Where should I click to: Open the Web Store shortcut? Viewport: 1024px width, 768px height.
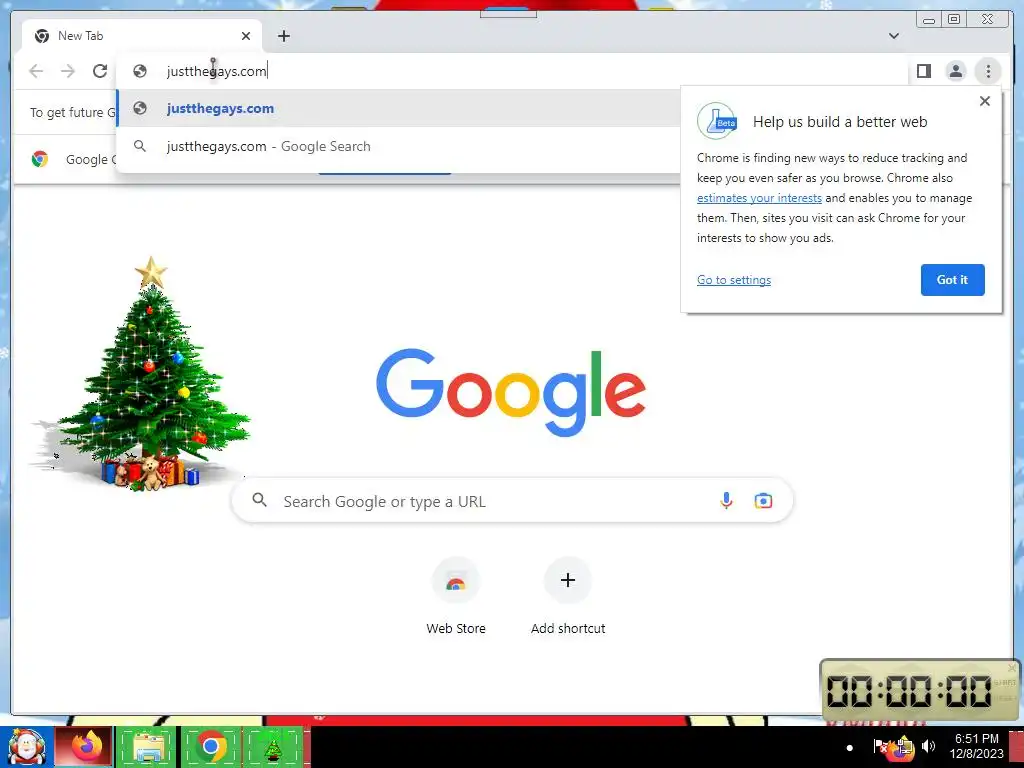(x=456, y=597)
